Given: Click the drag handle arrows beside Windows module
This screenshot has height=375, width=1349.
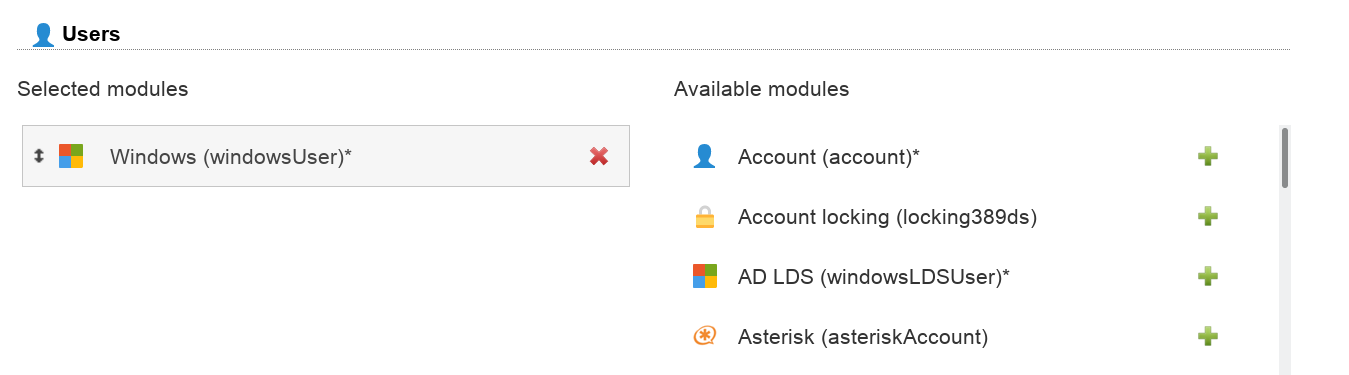Looking at the screenshot, I should pyautogui.click(x=39, y=156).
